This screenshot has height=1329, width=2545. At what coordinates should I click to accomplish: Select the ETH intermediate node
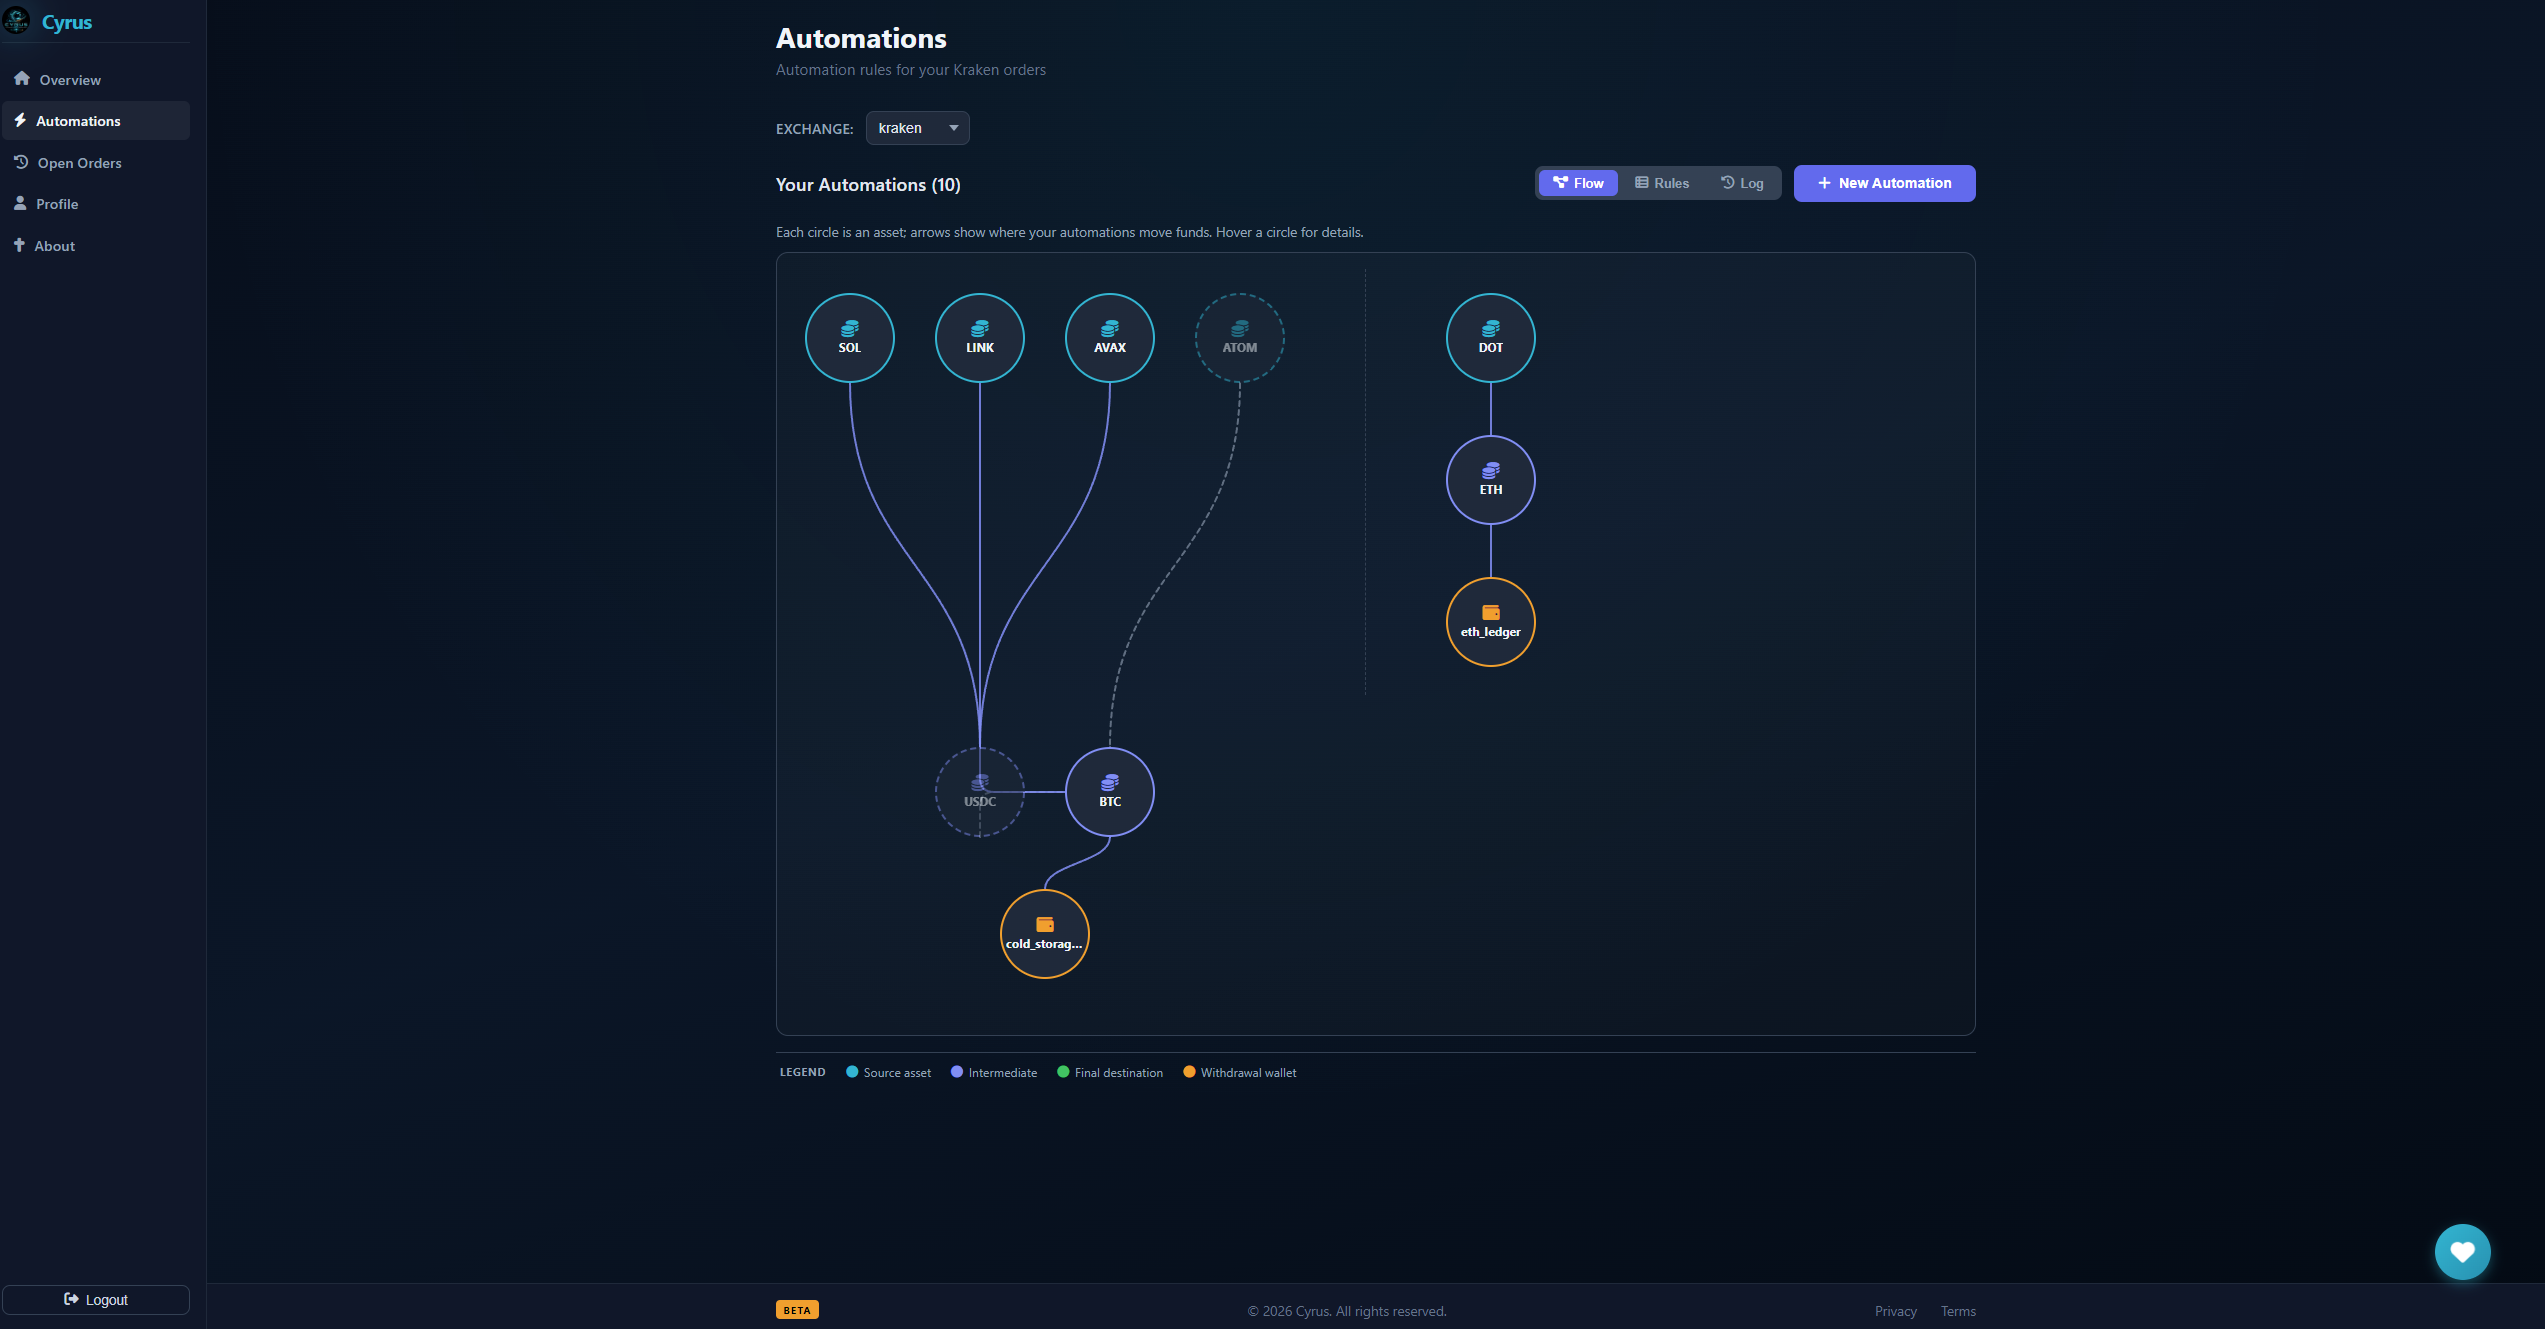click(x=1491, y=480)
